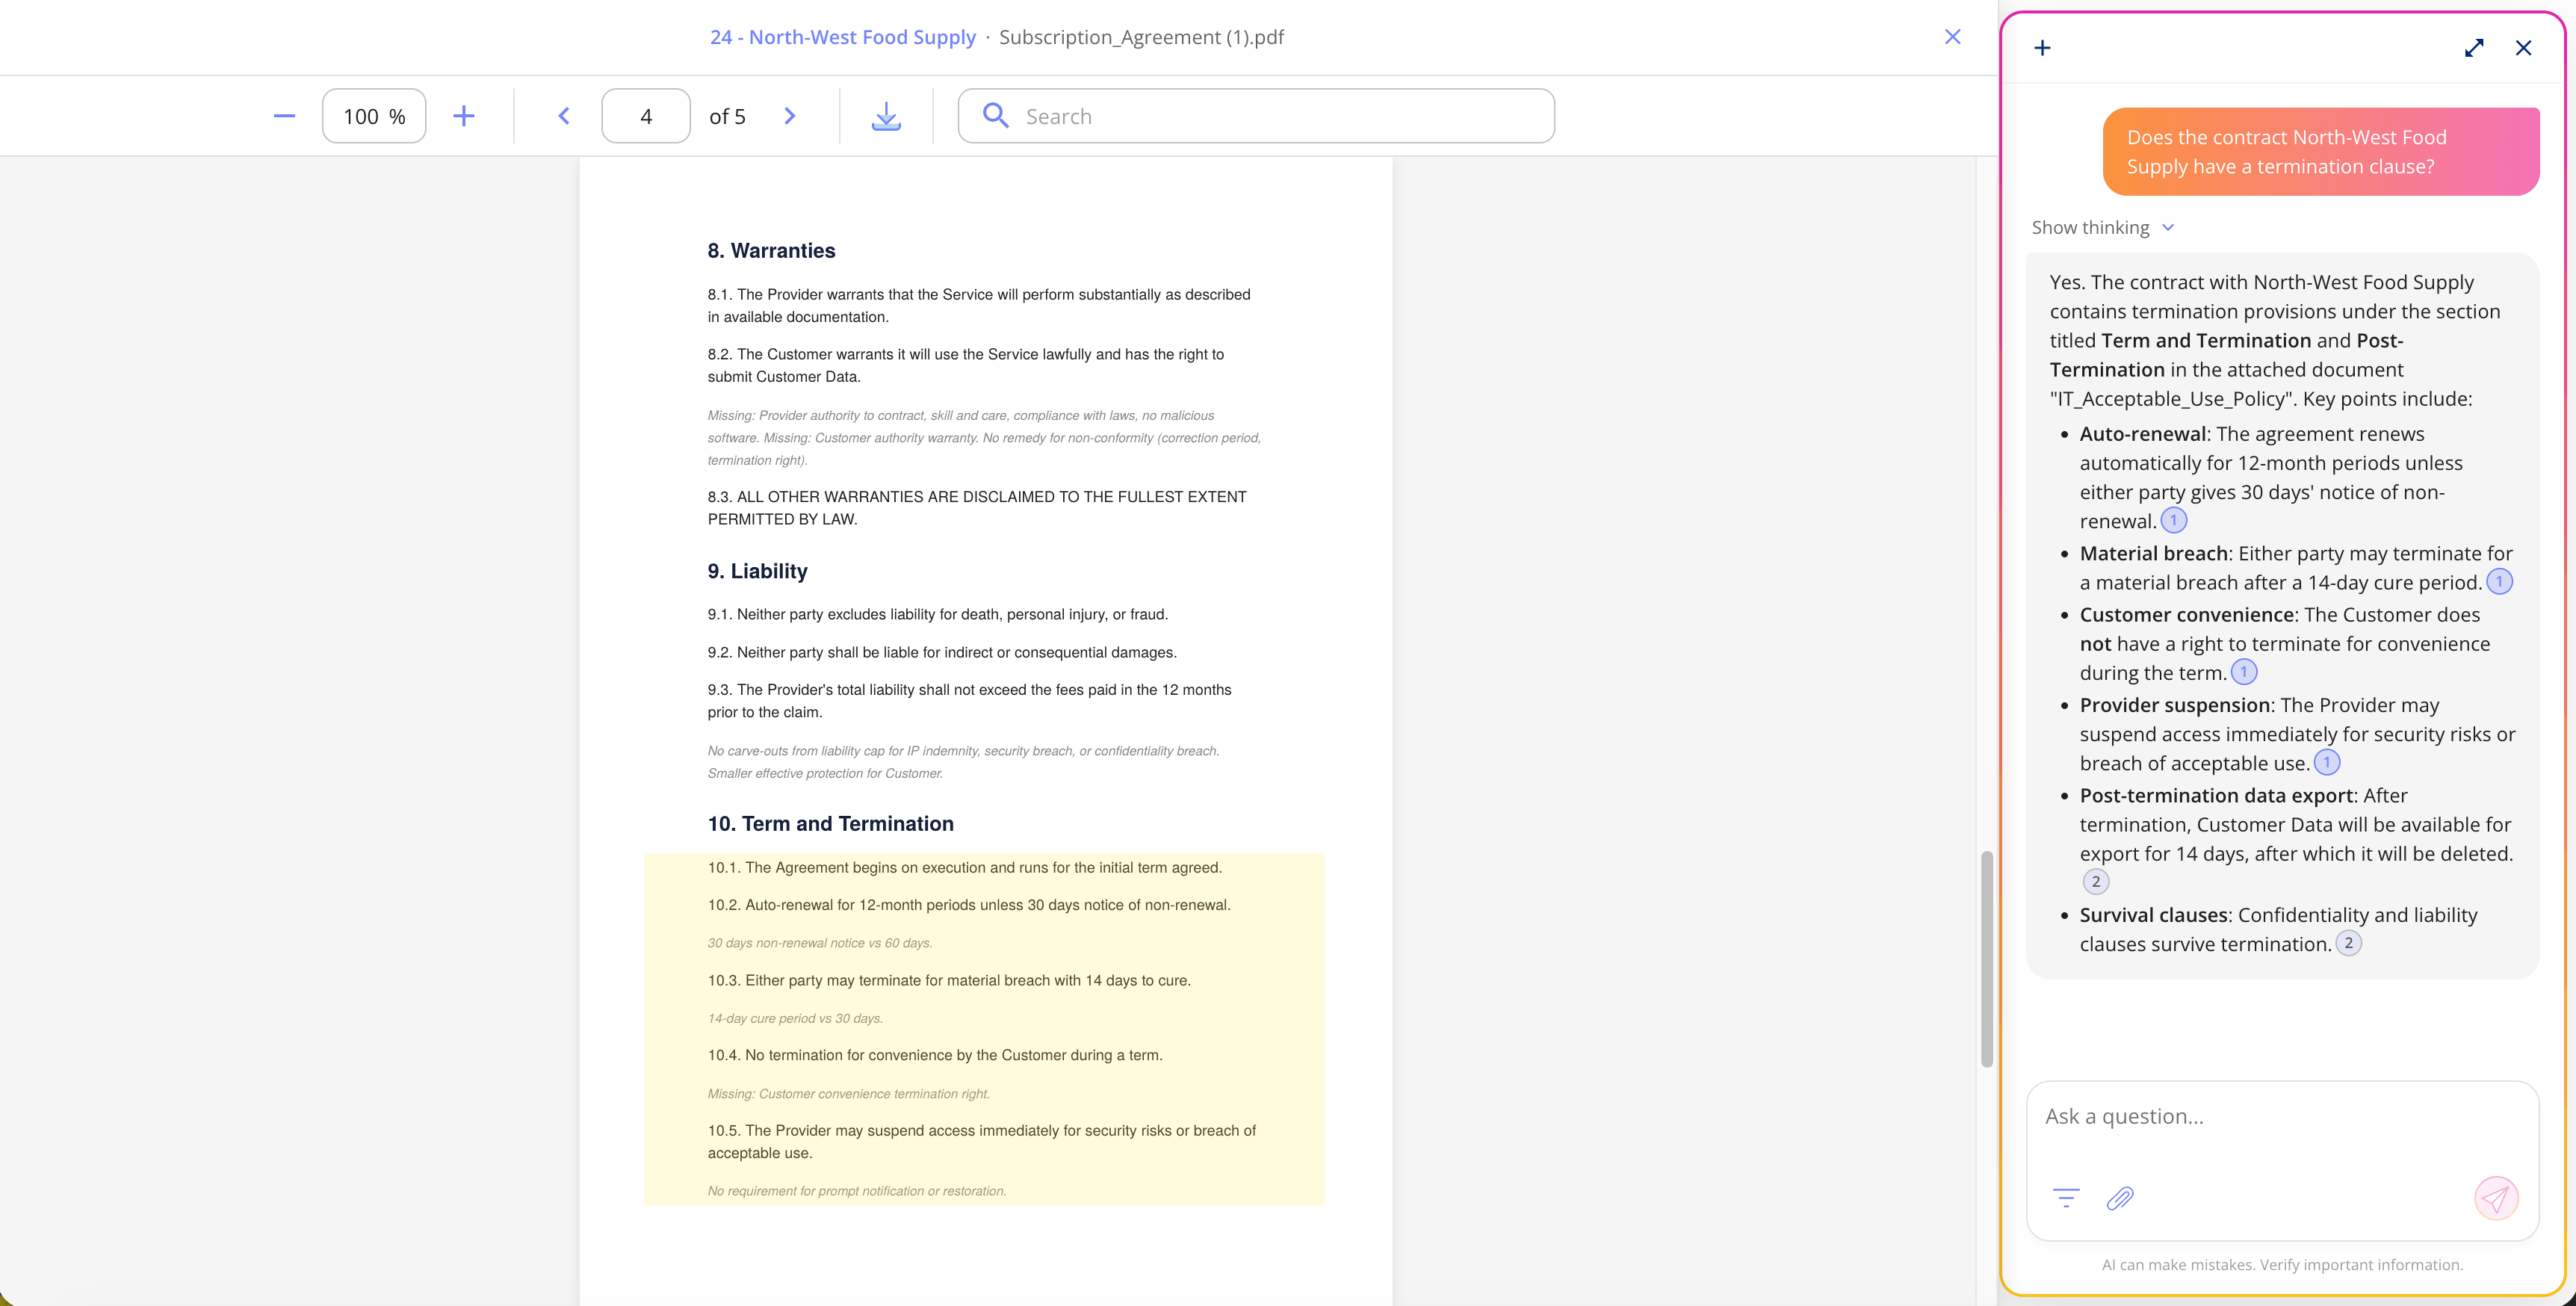2576x1306 pixels.
Task: Zoom in the PDF with plus icon
Action: click(463, 116)
